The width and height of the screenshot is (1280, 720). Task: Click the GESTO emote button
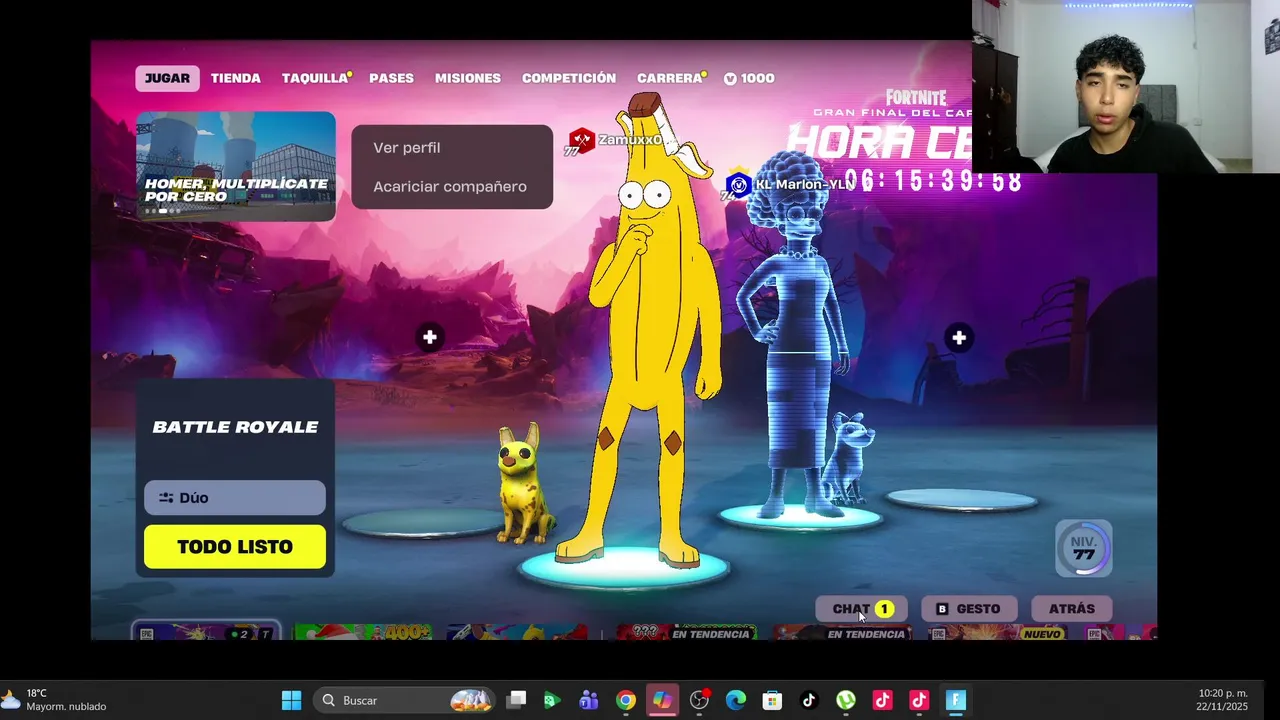(x=969, y=609)
